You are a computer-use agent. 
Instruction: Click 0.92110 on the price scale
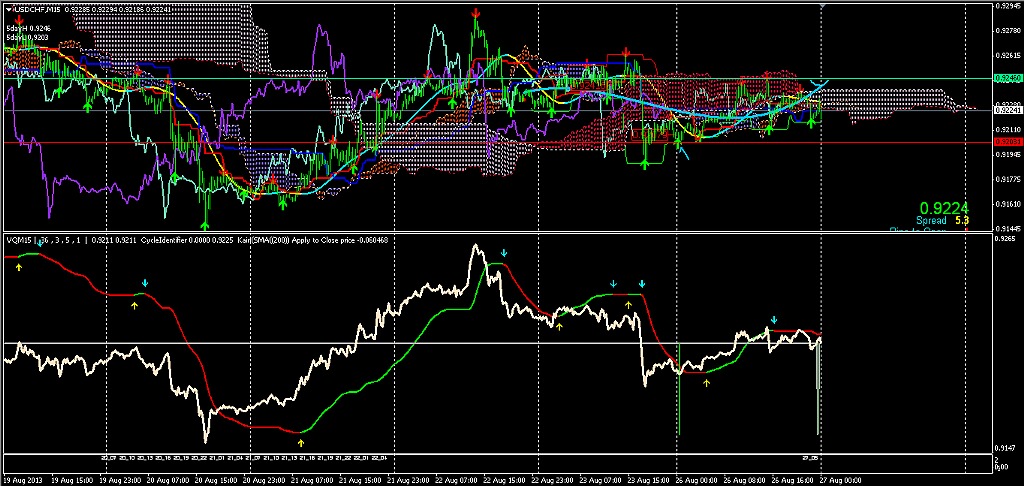(1008, 130)
